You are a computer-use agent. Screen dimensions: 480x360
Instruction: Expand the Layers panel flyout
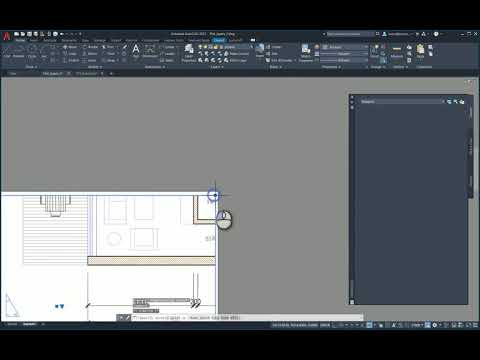click(217, 67)
